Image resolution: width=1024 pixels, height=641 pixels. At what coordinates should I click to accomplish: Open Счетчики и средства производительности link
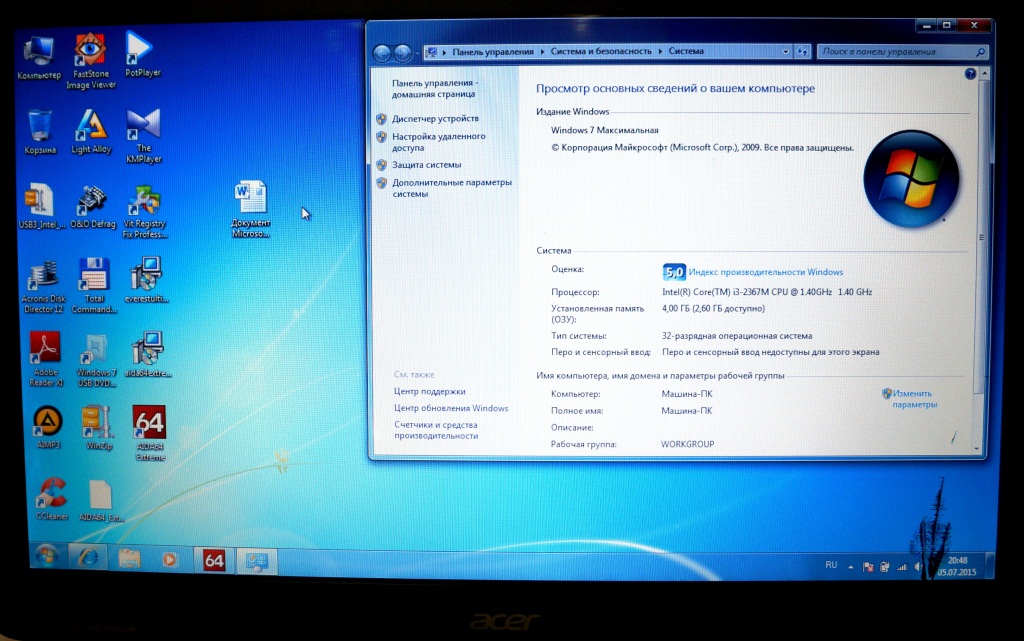(x=436, y=430)
